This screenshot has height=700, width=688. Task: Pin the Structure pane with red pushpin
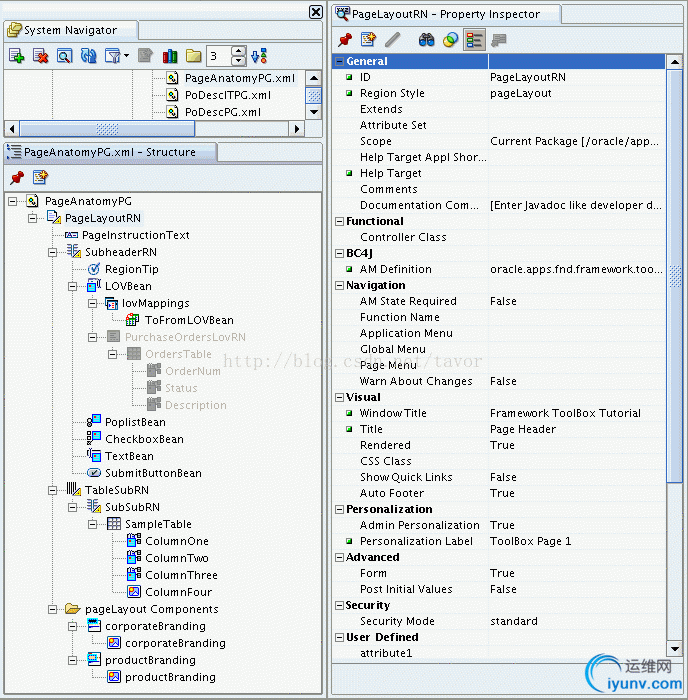(17, 177)
